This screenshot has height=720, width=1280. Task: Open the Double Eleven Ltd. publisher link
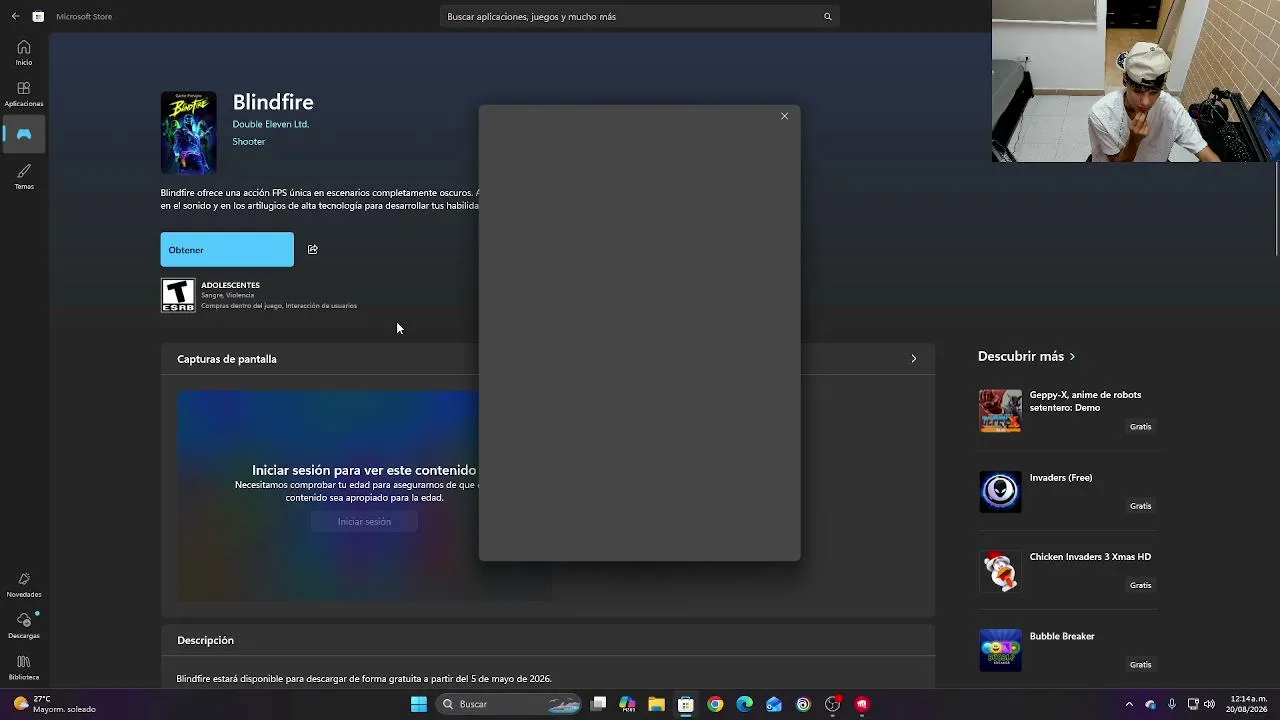[x=271, y=124]
